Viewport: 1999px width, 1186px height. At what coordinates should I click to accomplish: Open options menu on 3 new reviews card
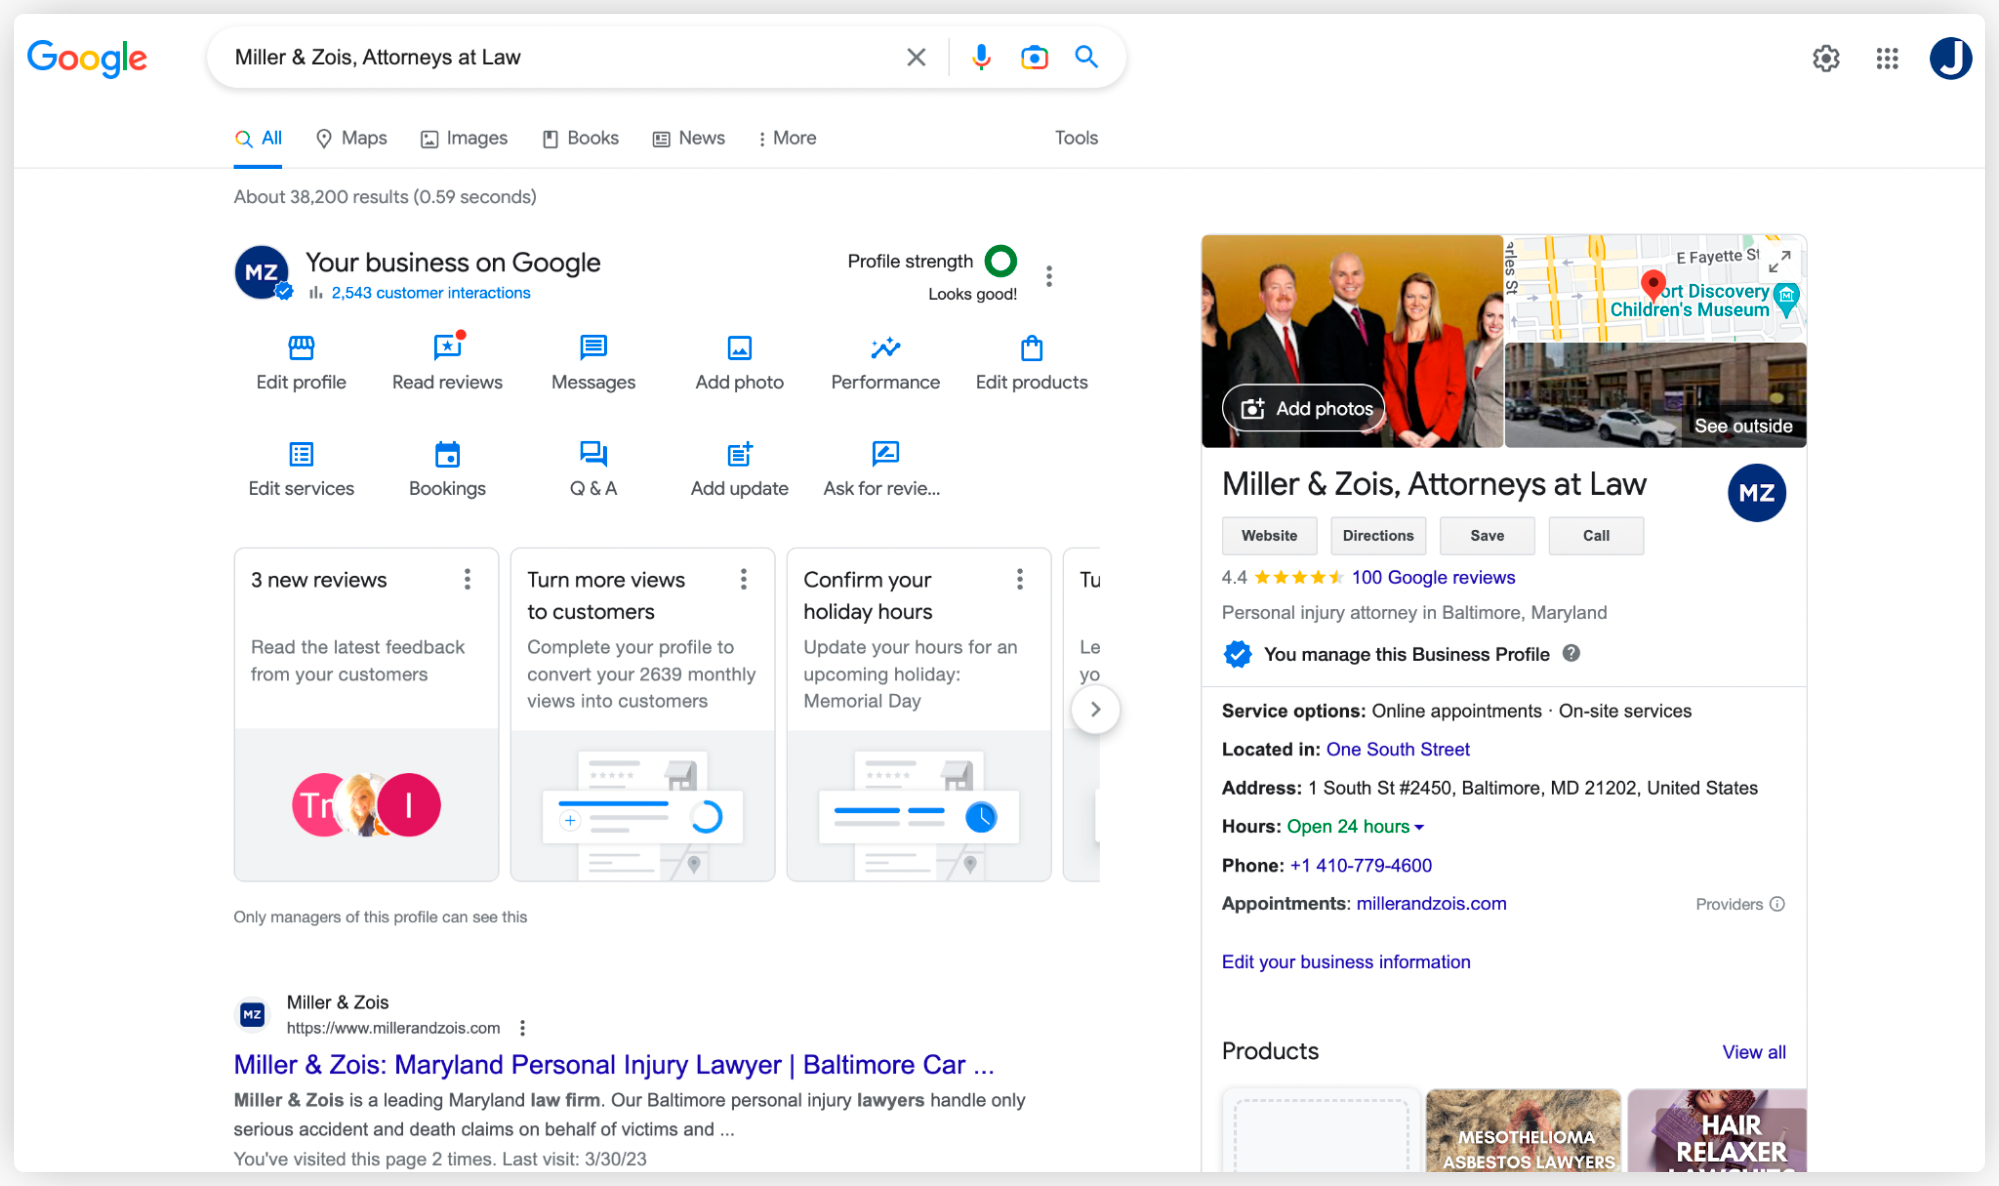tap(467, 580)
